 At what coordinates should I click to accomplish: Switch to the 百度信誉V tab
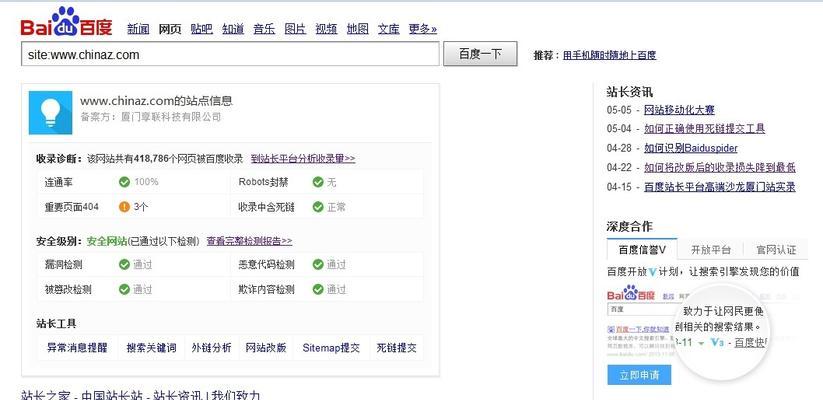pos(642,249)
